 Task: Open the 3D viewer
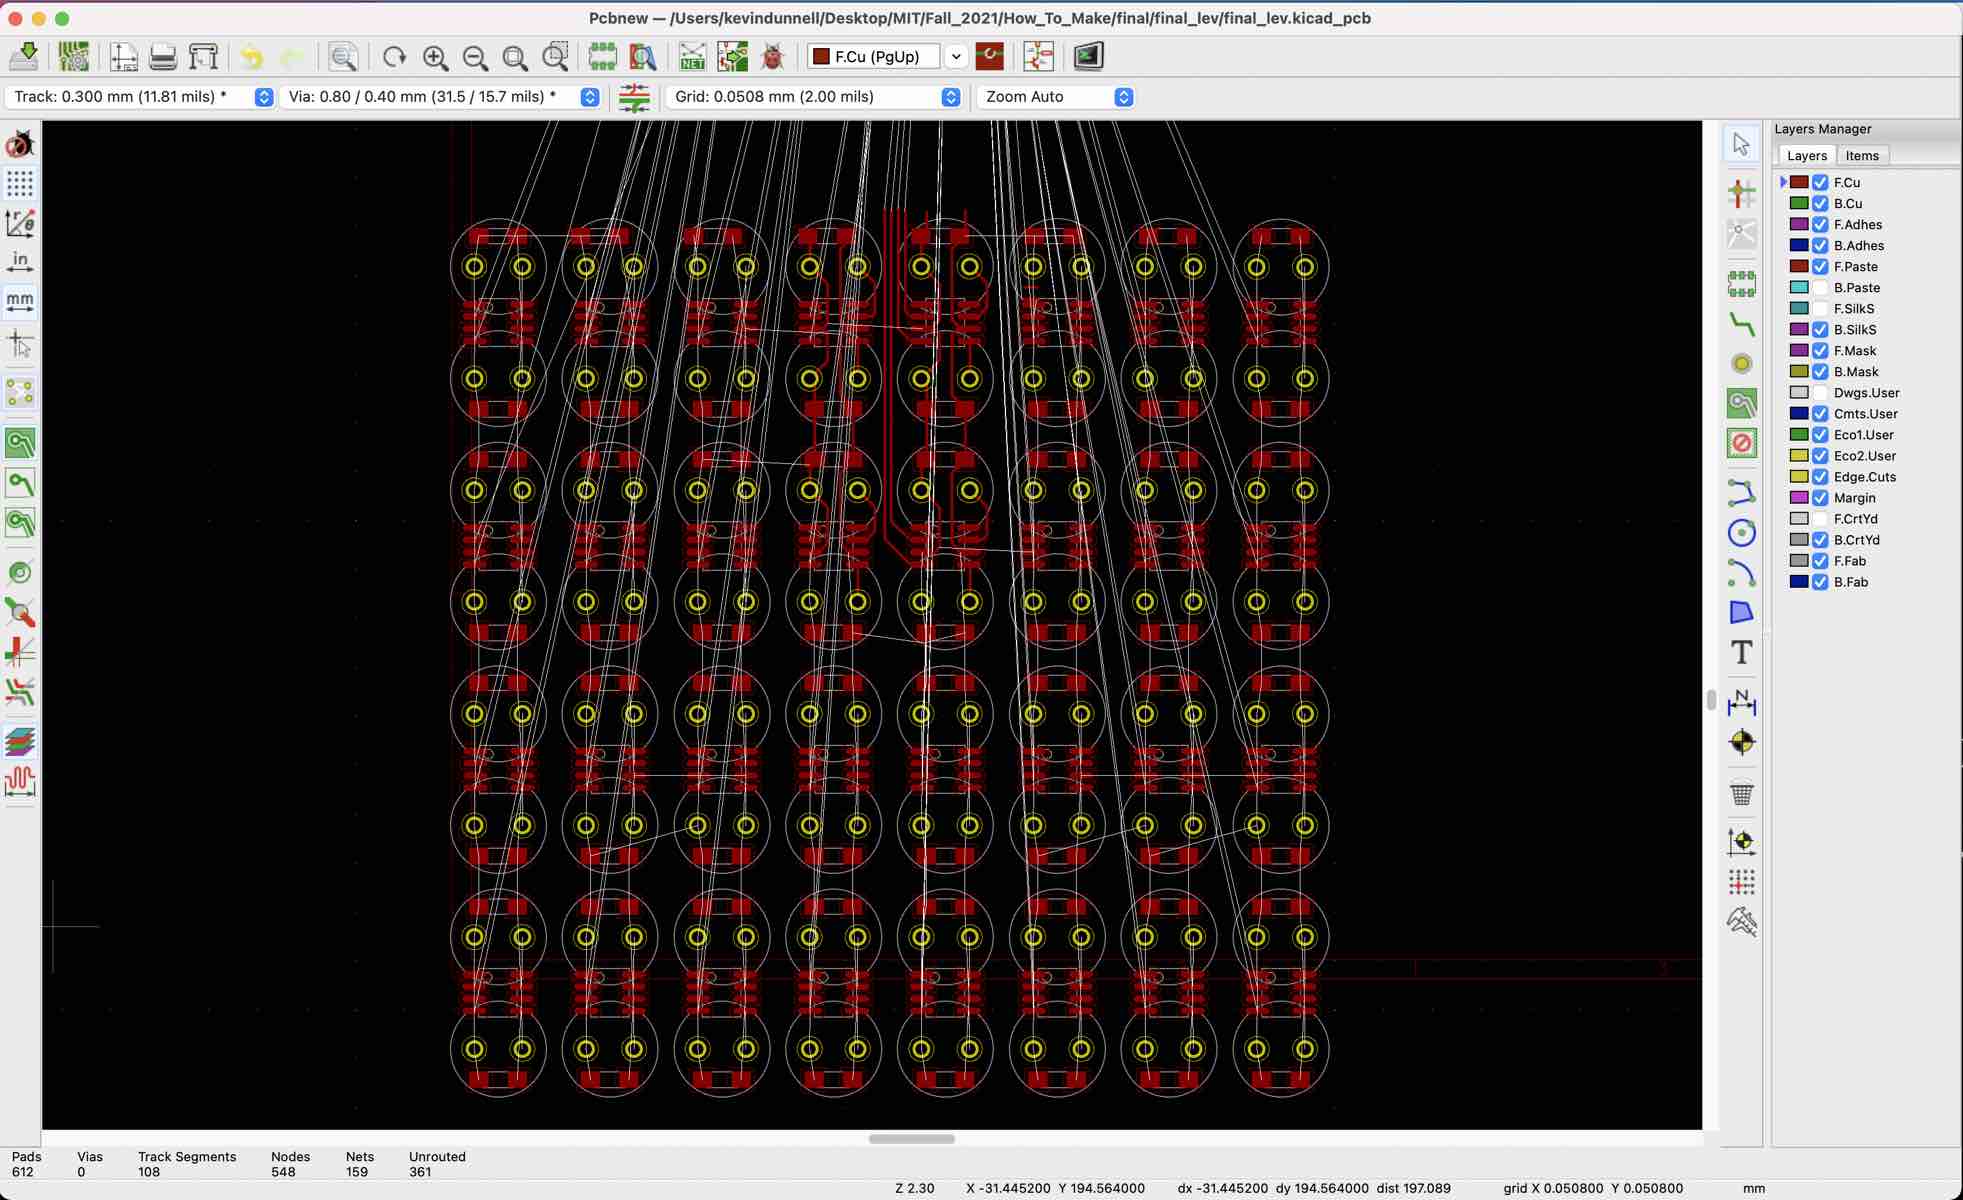[1088, 57]
